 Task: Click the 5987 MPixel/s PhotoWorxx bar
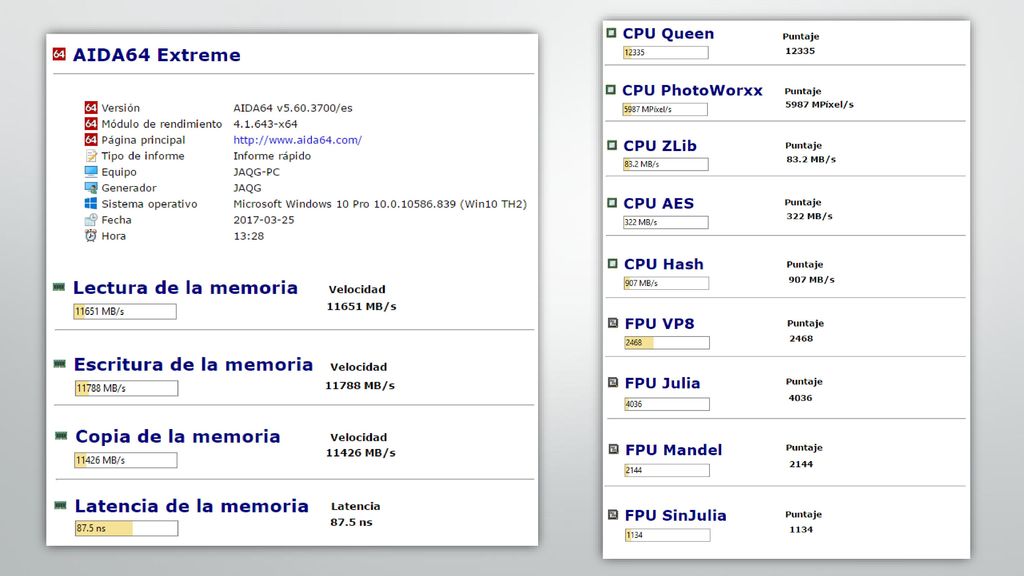point(665,109)
